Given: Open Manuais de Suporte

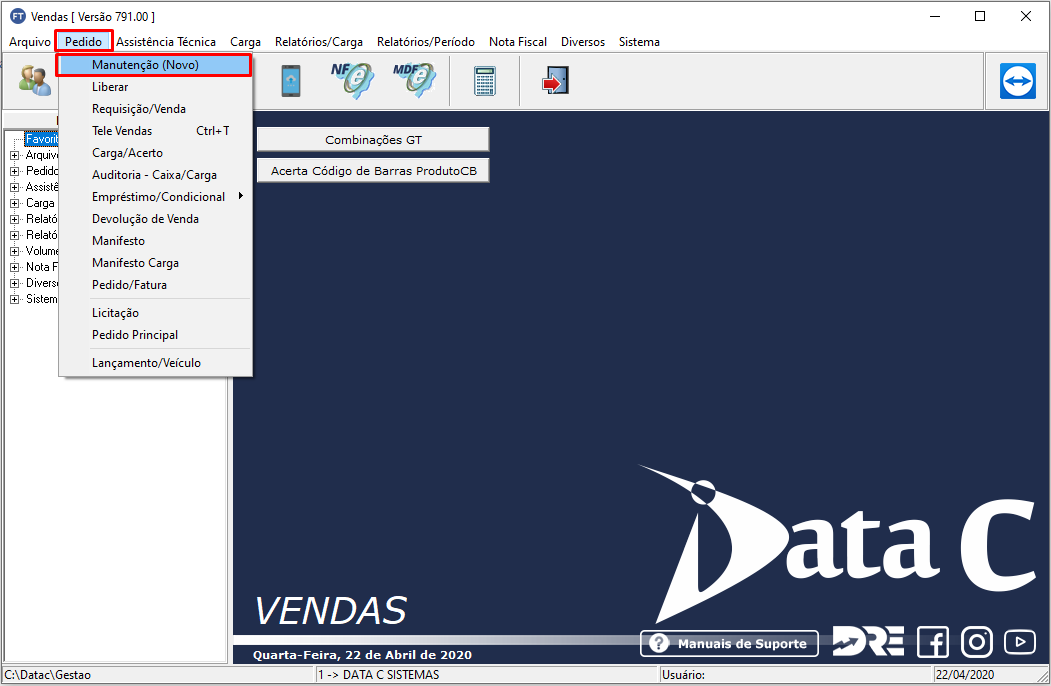Looking at the screenshot, I should point(729,643).
